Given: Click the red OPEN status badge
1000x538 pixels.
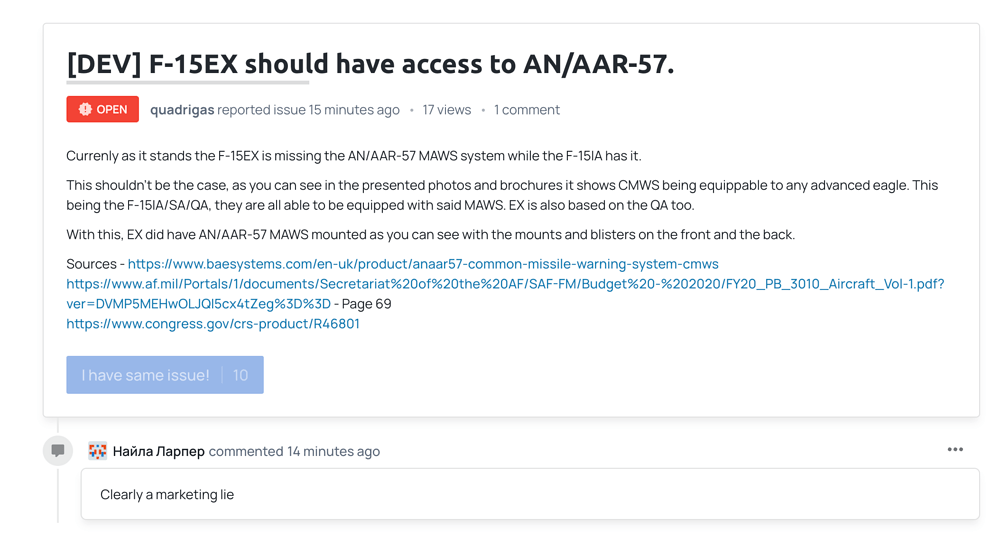Looking at the screenshot, I should pos(102,109).
